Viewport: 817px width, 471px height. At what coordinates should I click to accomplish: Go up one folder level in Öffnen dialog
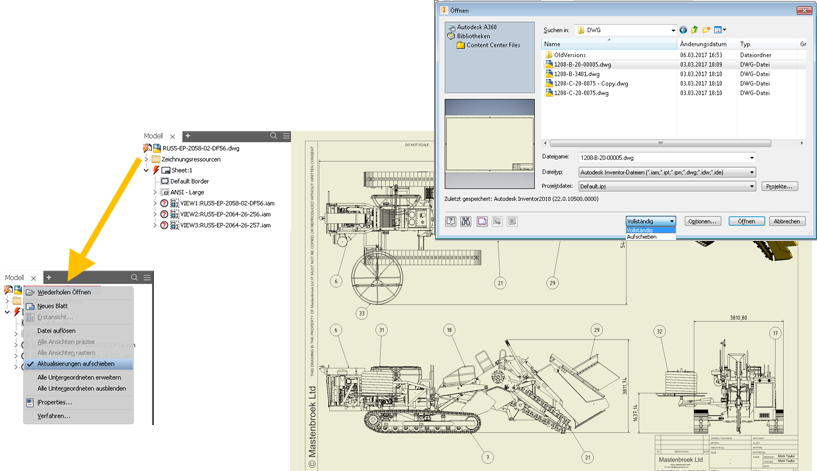click(x=694, y=30)
